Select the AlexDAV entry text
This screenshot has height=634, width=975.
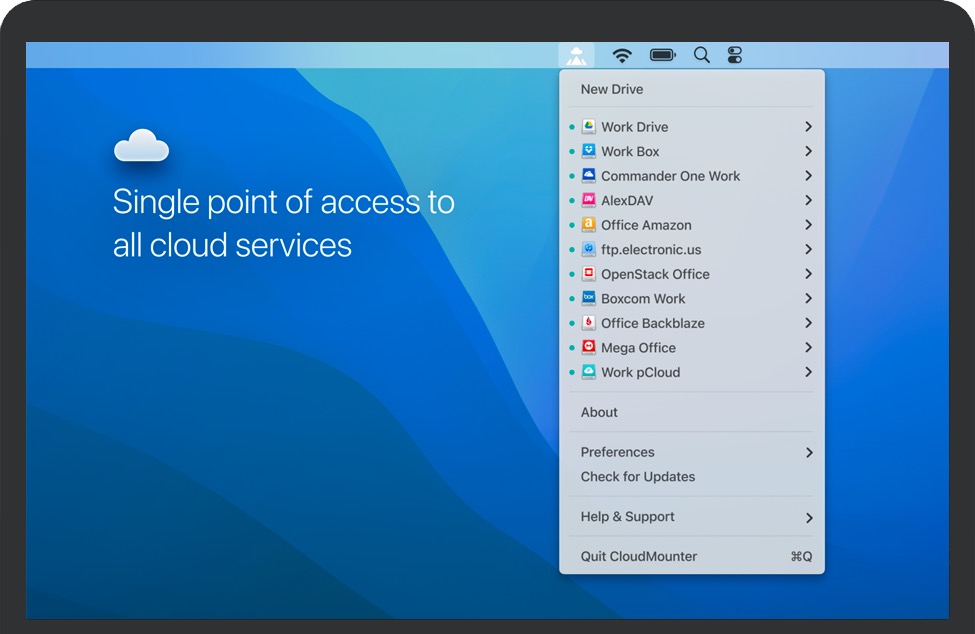(627, 201)
